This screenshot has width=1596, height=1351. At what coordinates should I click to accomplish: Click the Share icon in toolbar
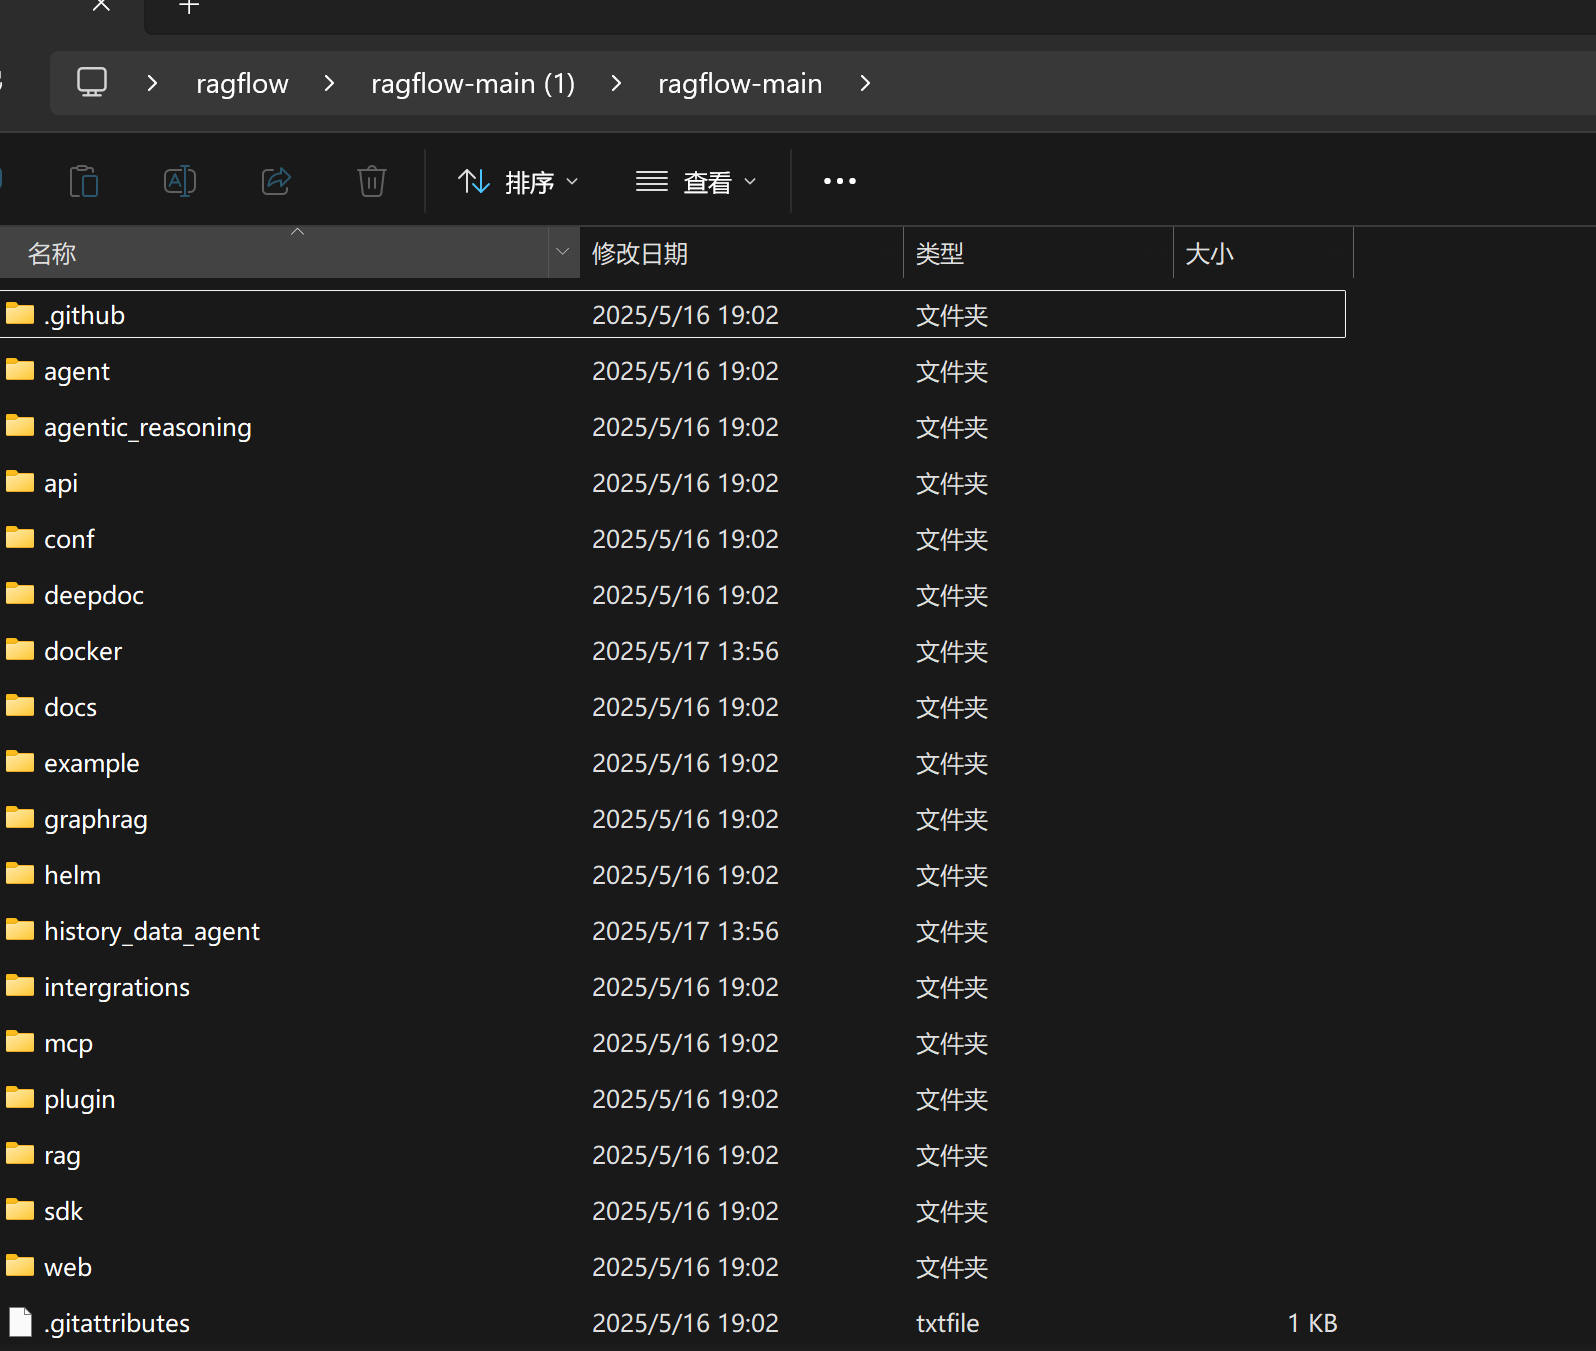(276, 181)
